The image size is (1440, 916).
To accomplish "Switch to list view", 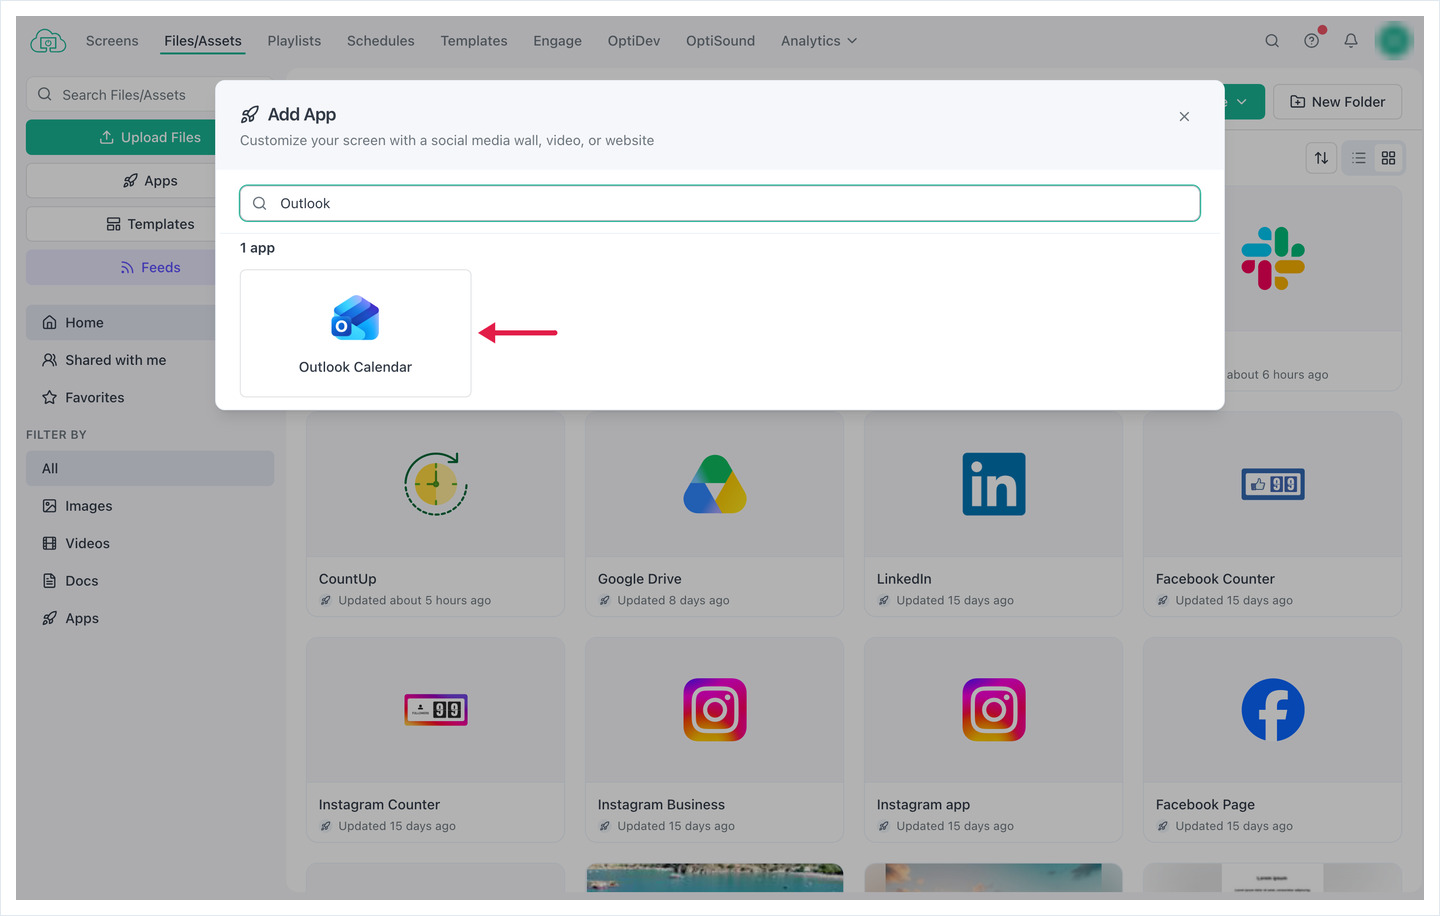I will 1358,158.
